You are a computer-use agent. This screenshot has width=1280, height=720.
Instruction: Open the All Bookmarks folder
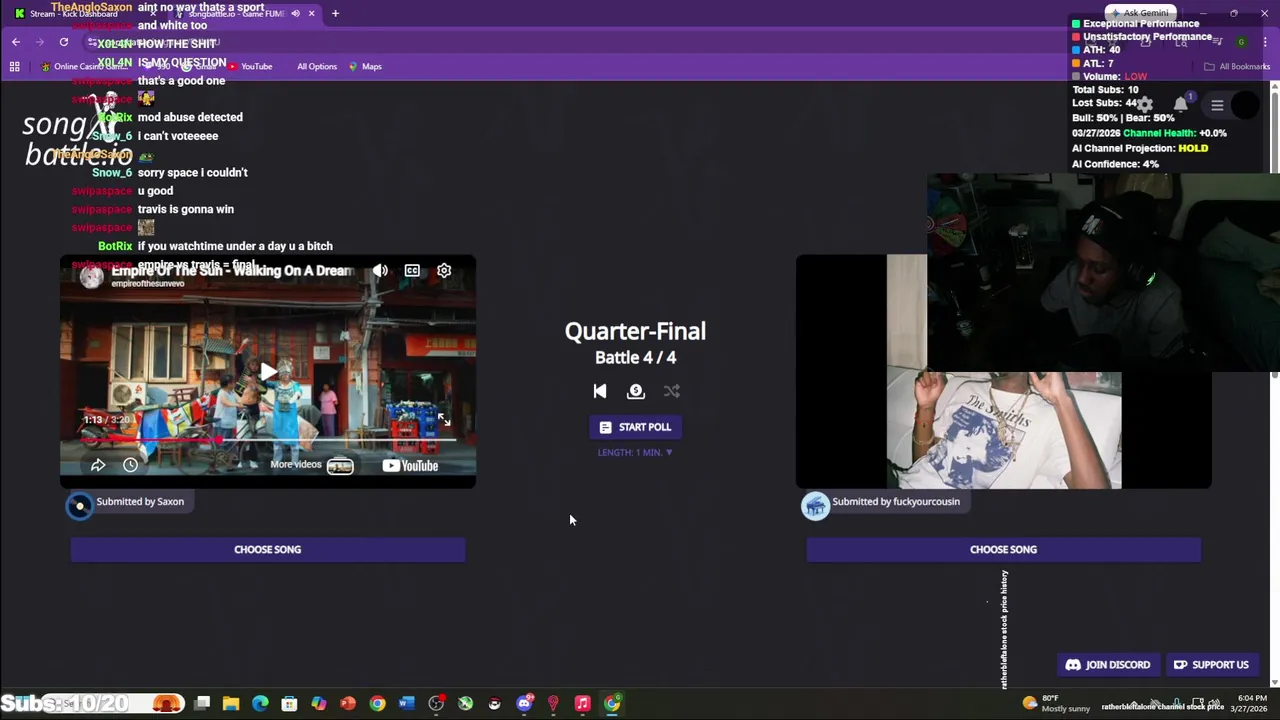1237,66
